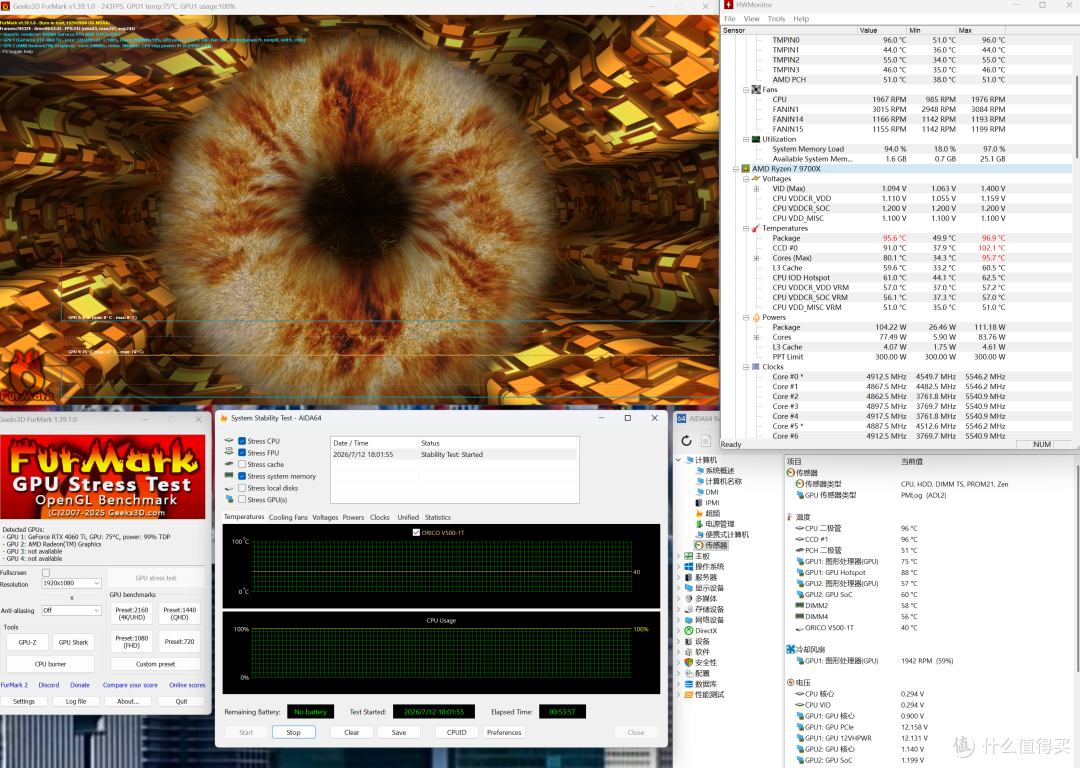The width and height of the screenshot is (1080, 768).
Task: Collapse the HWMonitor Fans node
Action: click(746, 90)
